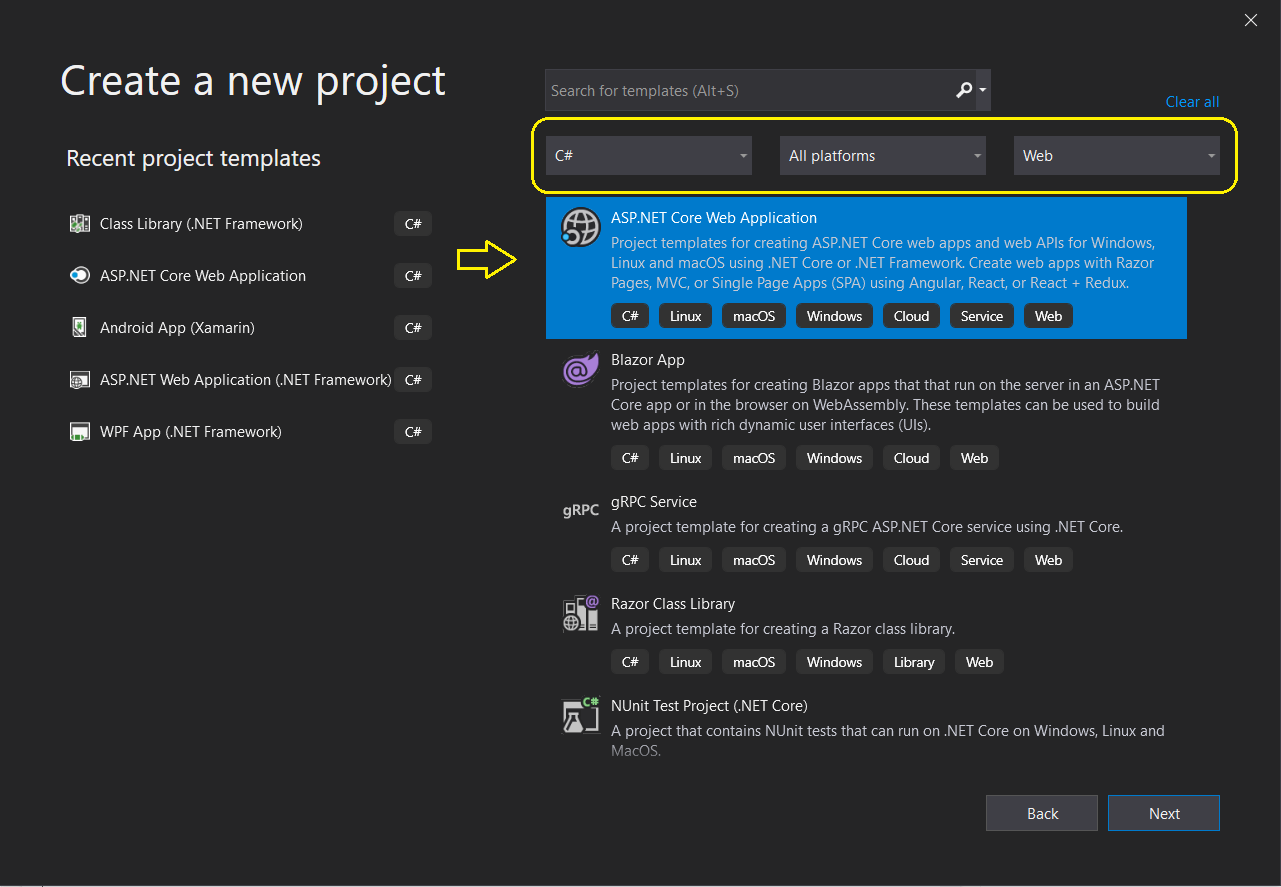Viewport: 1281px width, 887px height.
Task: Click the recent ASP.NET Core Web Application icon
Action: click(x=80, y=276)
